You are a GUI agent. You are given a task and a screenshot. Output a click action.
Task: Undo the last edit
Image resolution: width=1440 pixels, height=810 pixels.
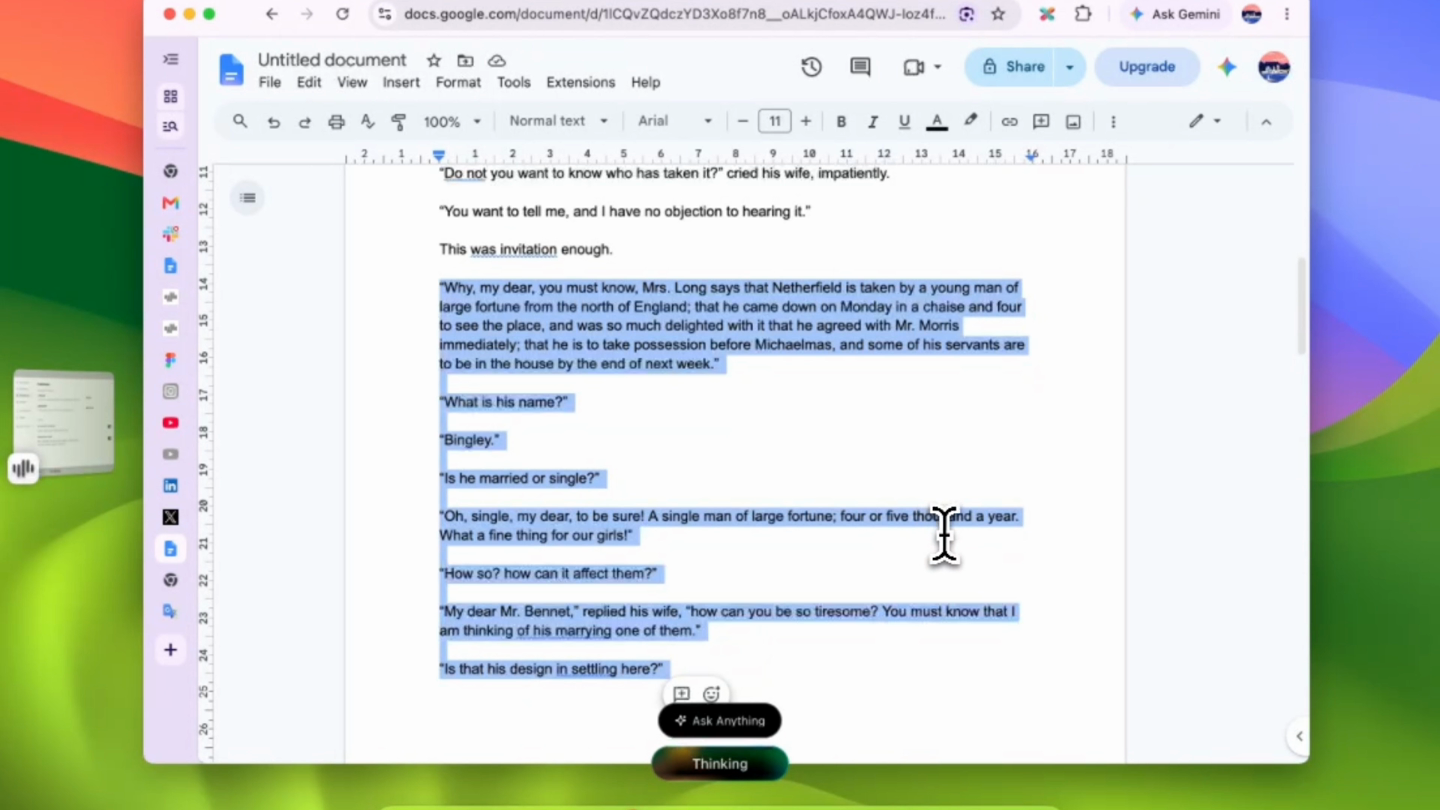click(x=273, y=122)
